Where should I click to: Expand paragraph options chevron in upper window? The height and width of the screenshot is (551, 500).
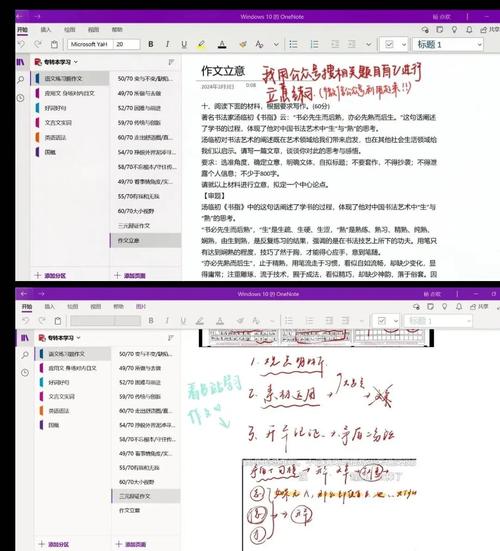[x=368, y=44]
